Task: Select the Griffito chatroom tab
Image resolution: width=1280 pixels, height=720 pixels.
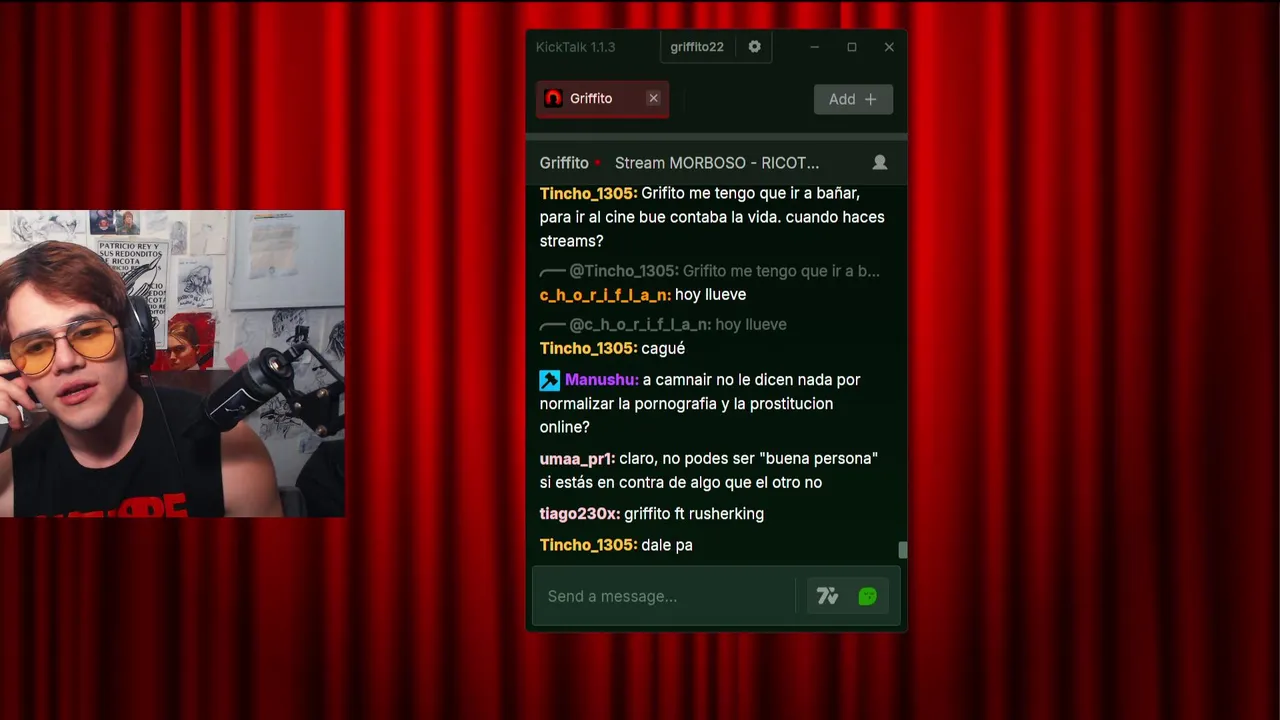Action: point(602,98)
